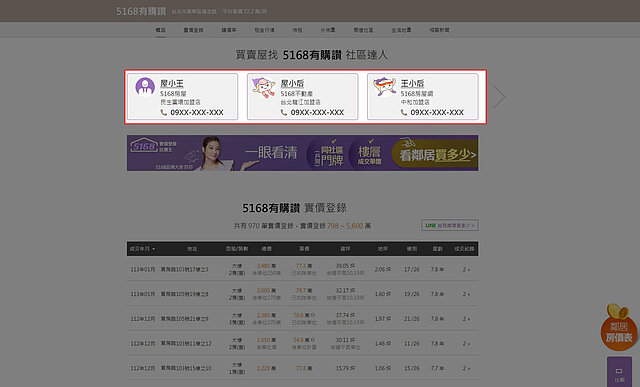Screen dimensions: 640x387
Task: Click address 寶興路103號15樓之10
Action: (186, 368)
